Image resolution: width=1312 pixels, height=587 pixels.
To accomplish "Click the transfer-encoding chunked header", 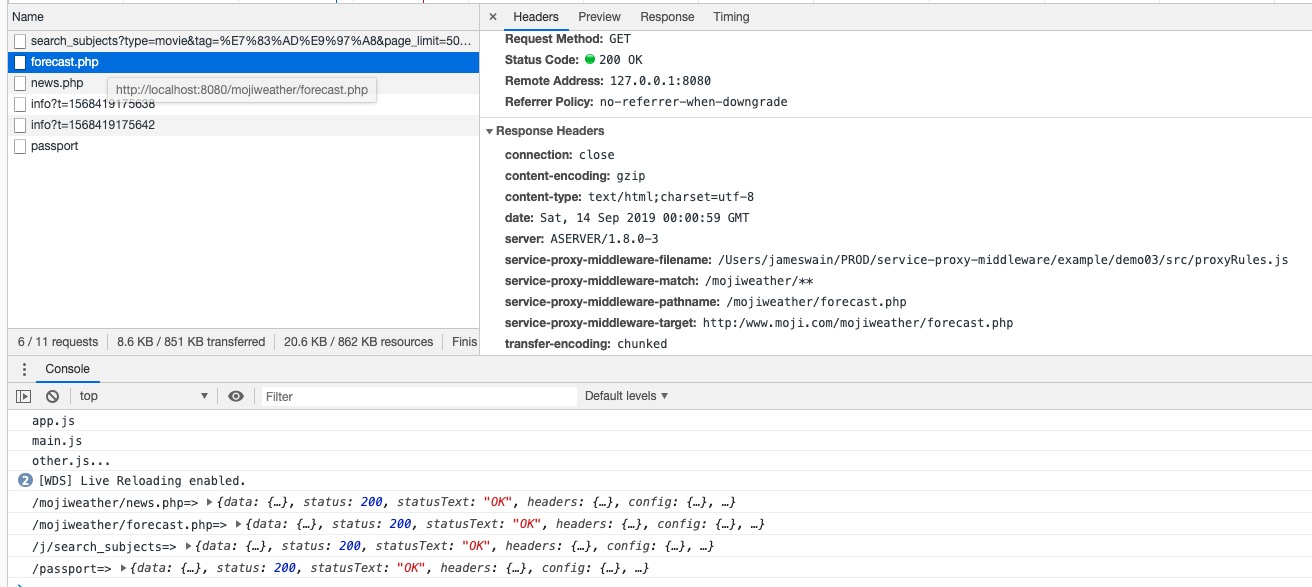I will click(x=586, y=344).
